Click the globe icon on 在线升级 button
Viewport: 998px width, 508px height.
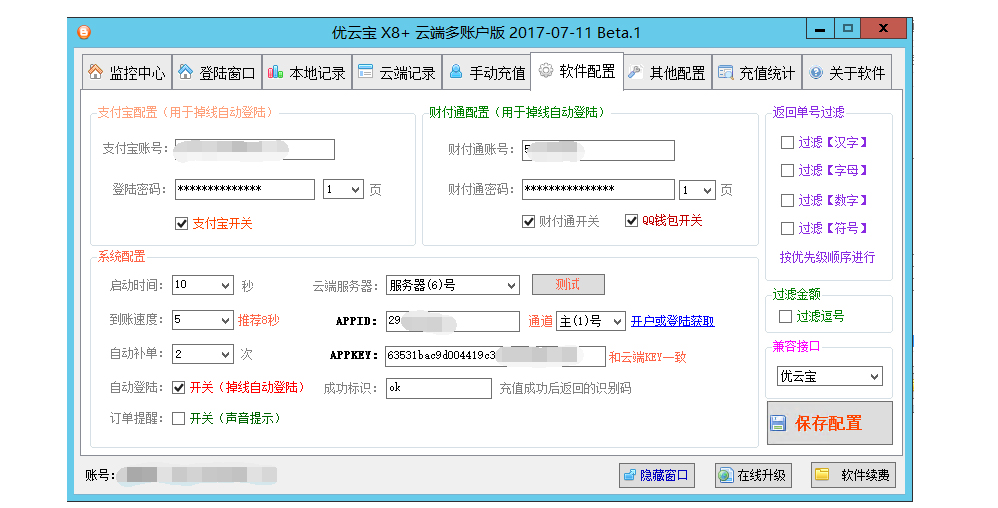pos(725,476)
